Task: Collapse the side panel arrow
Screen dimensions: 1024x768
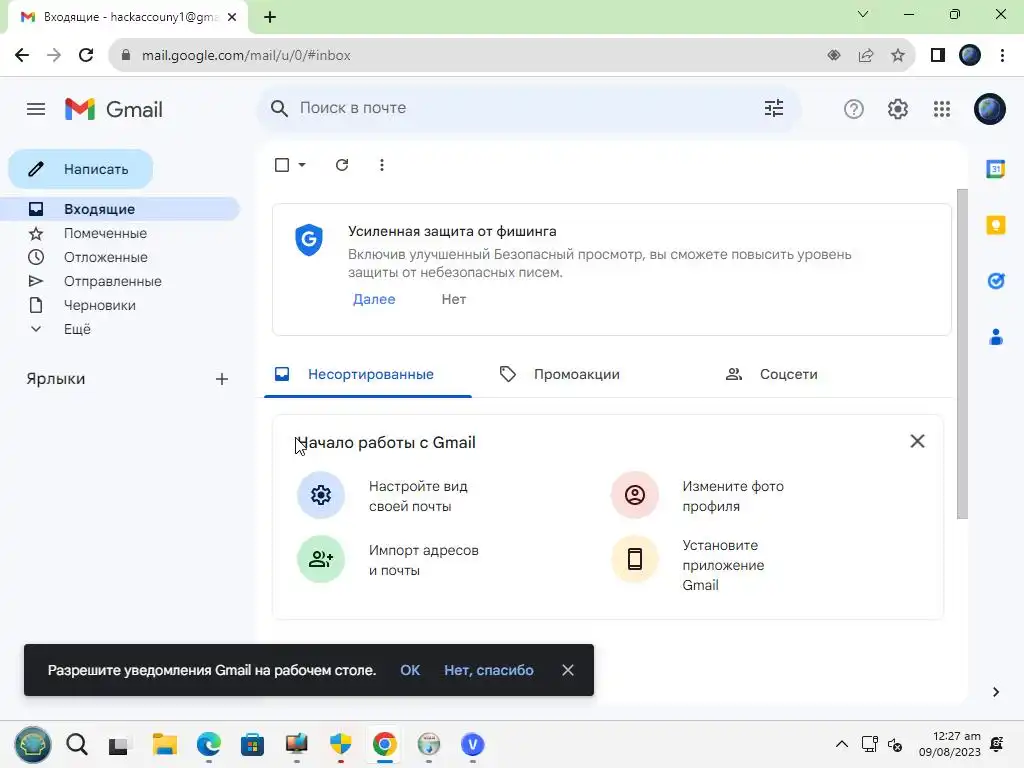Action: [995, 692]
